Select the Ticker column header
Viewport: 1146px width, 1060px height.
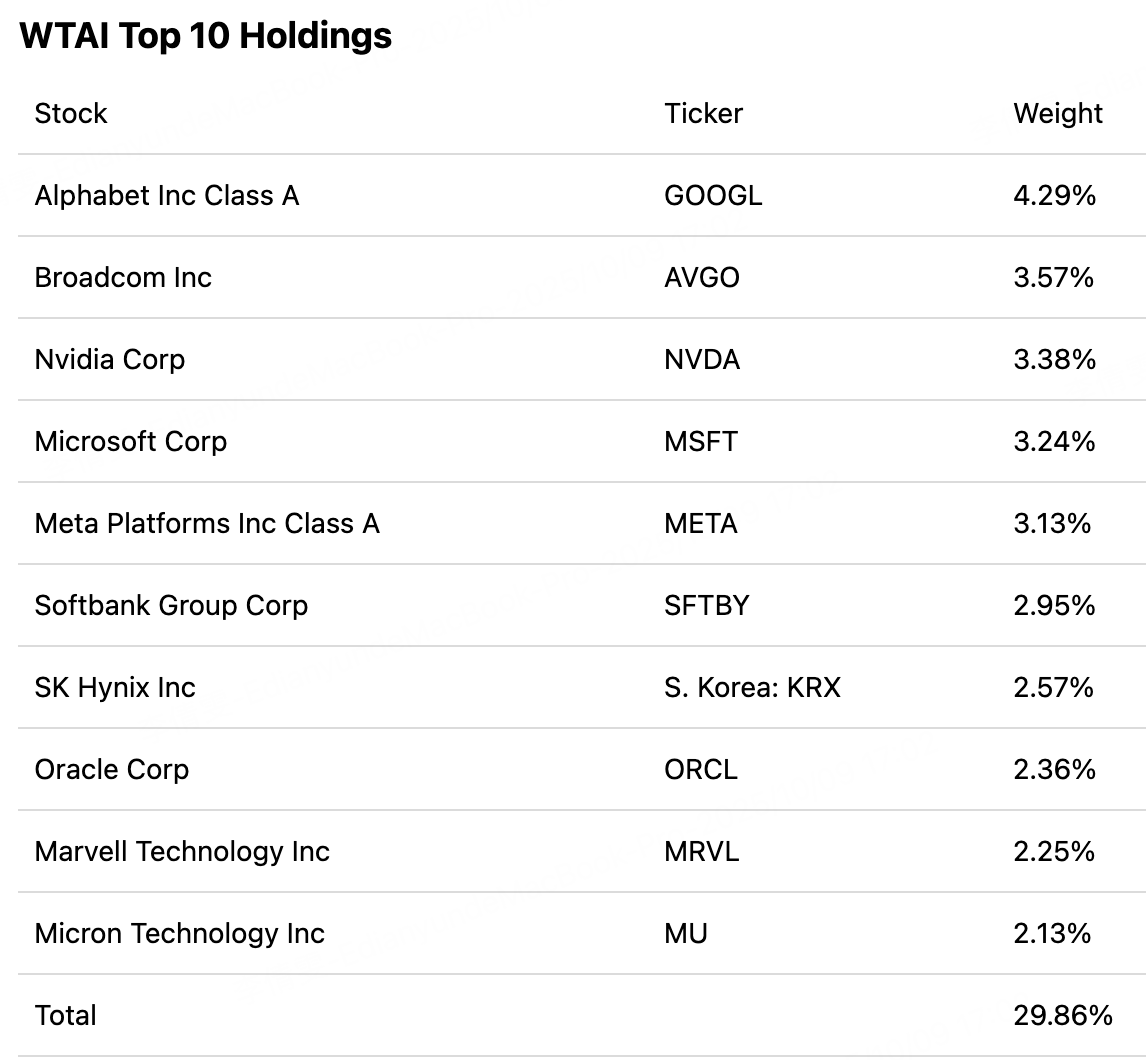(x=703, y=113)
